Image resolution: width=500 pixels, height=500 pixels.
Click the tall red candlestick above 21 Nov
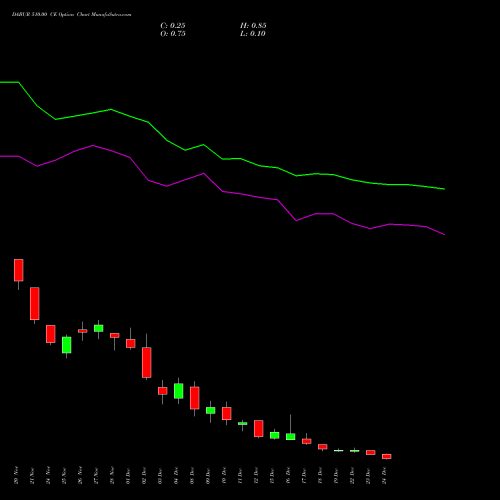(35, 303)
